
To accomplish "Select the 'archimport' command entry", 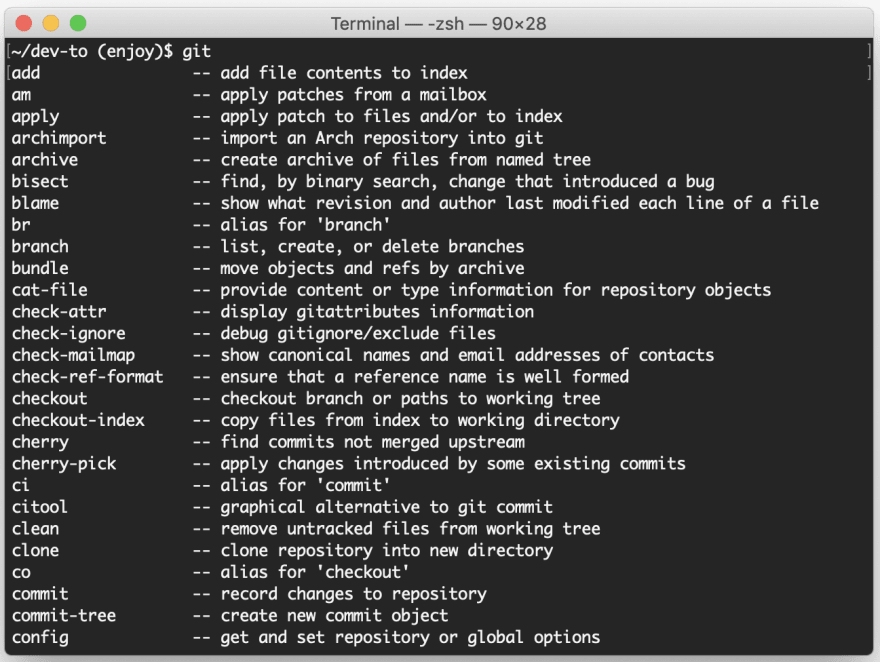I will 59,138.
